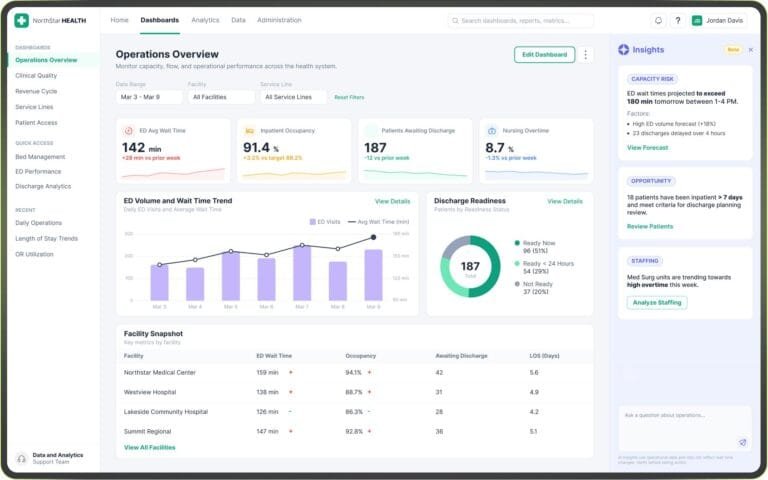
Task: Click Jordan Davis user avatar
Action: point(696,21)
